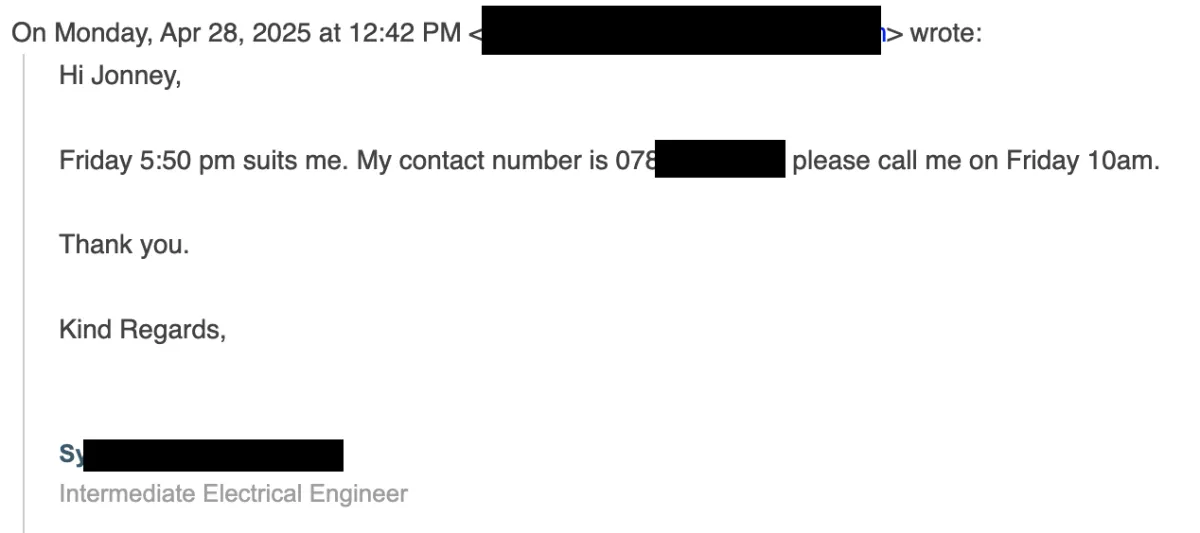This screenshot has height=533, width=1200.
Task: Click the blue trailing letter of the email link
Action: [884, 35]
